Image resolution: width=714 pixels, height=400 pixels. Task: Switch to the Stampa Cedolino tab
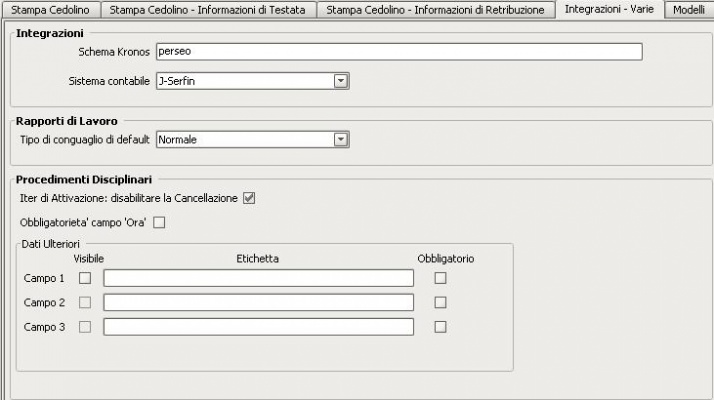[49, 9]
